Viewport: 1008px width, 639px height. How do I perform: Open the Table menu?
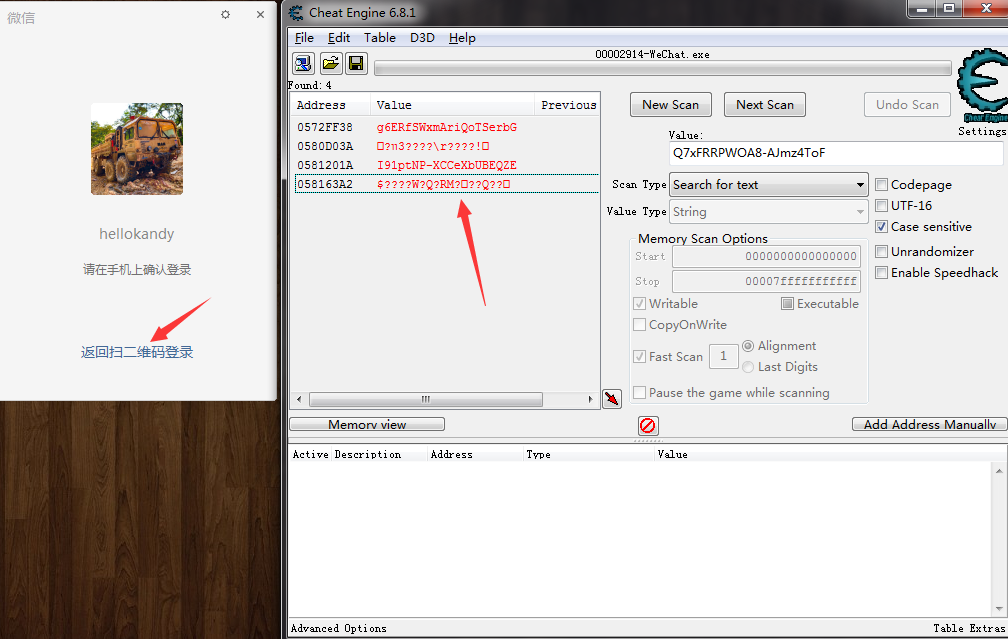pyautogui.click(x=380, y=38)
